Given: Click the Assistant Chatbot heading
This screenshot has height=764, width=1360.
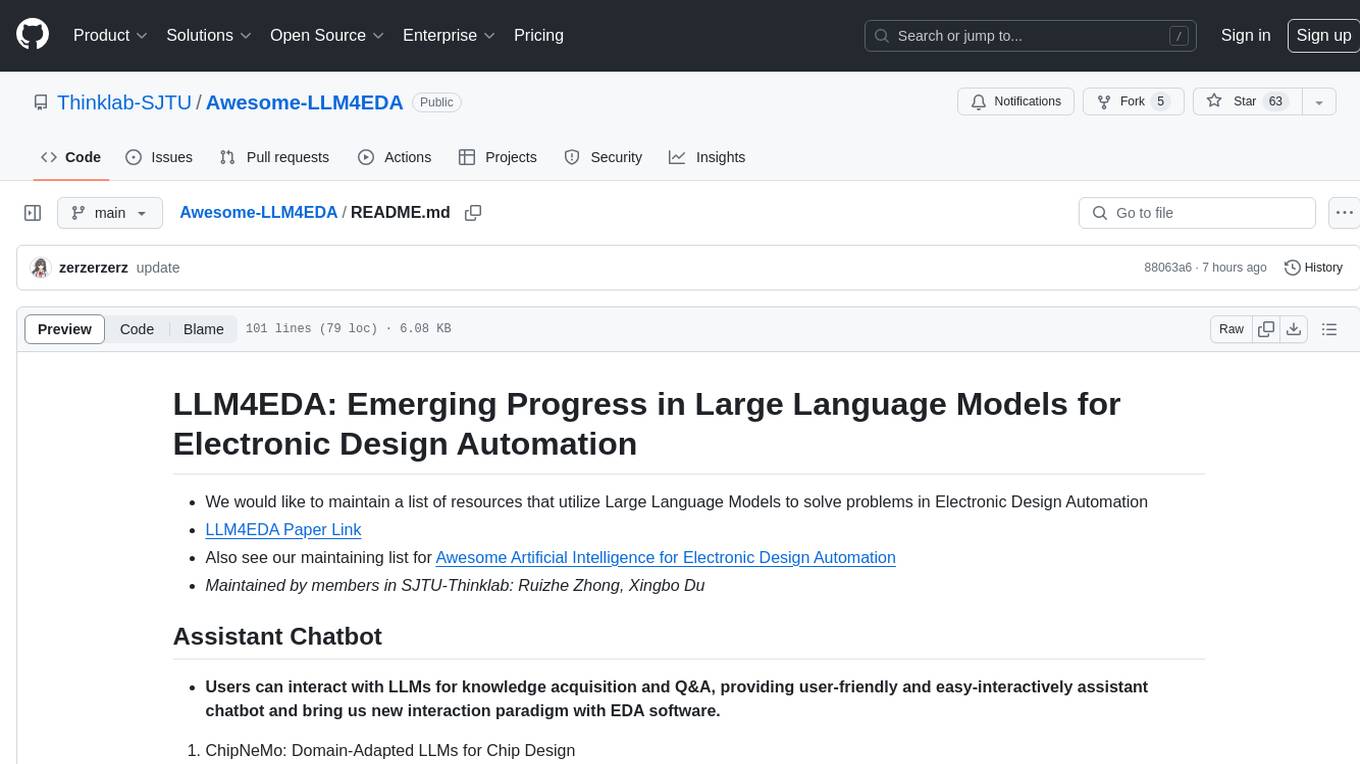Looking at the screenshot, I should tap(278, 637).
